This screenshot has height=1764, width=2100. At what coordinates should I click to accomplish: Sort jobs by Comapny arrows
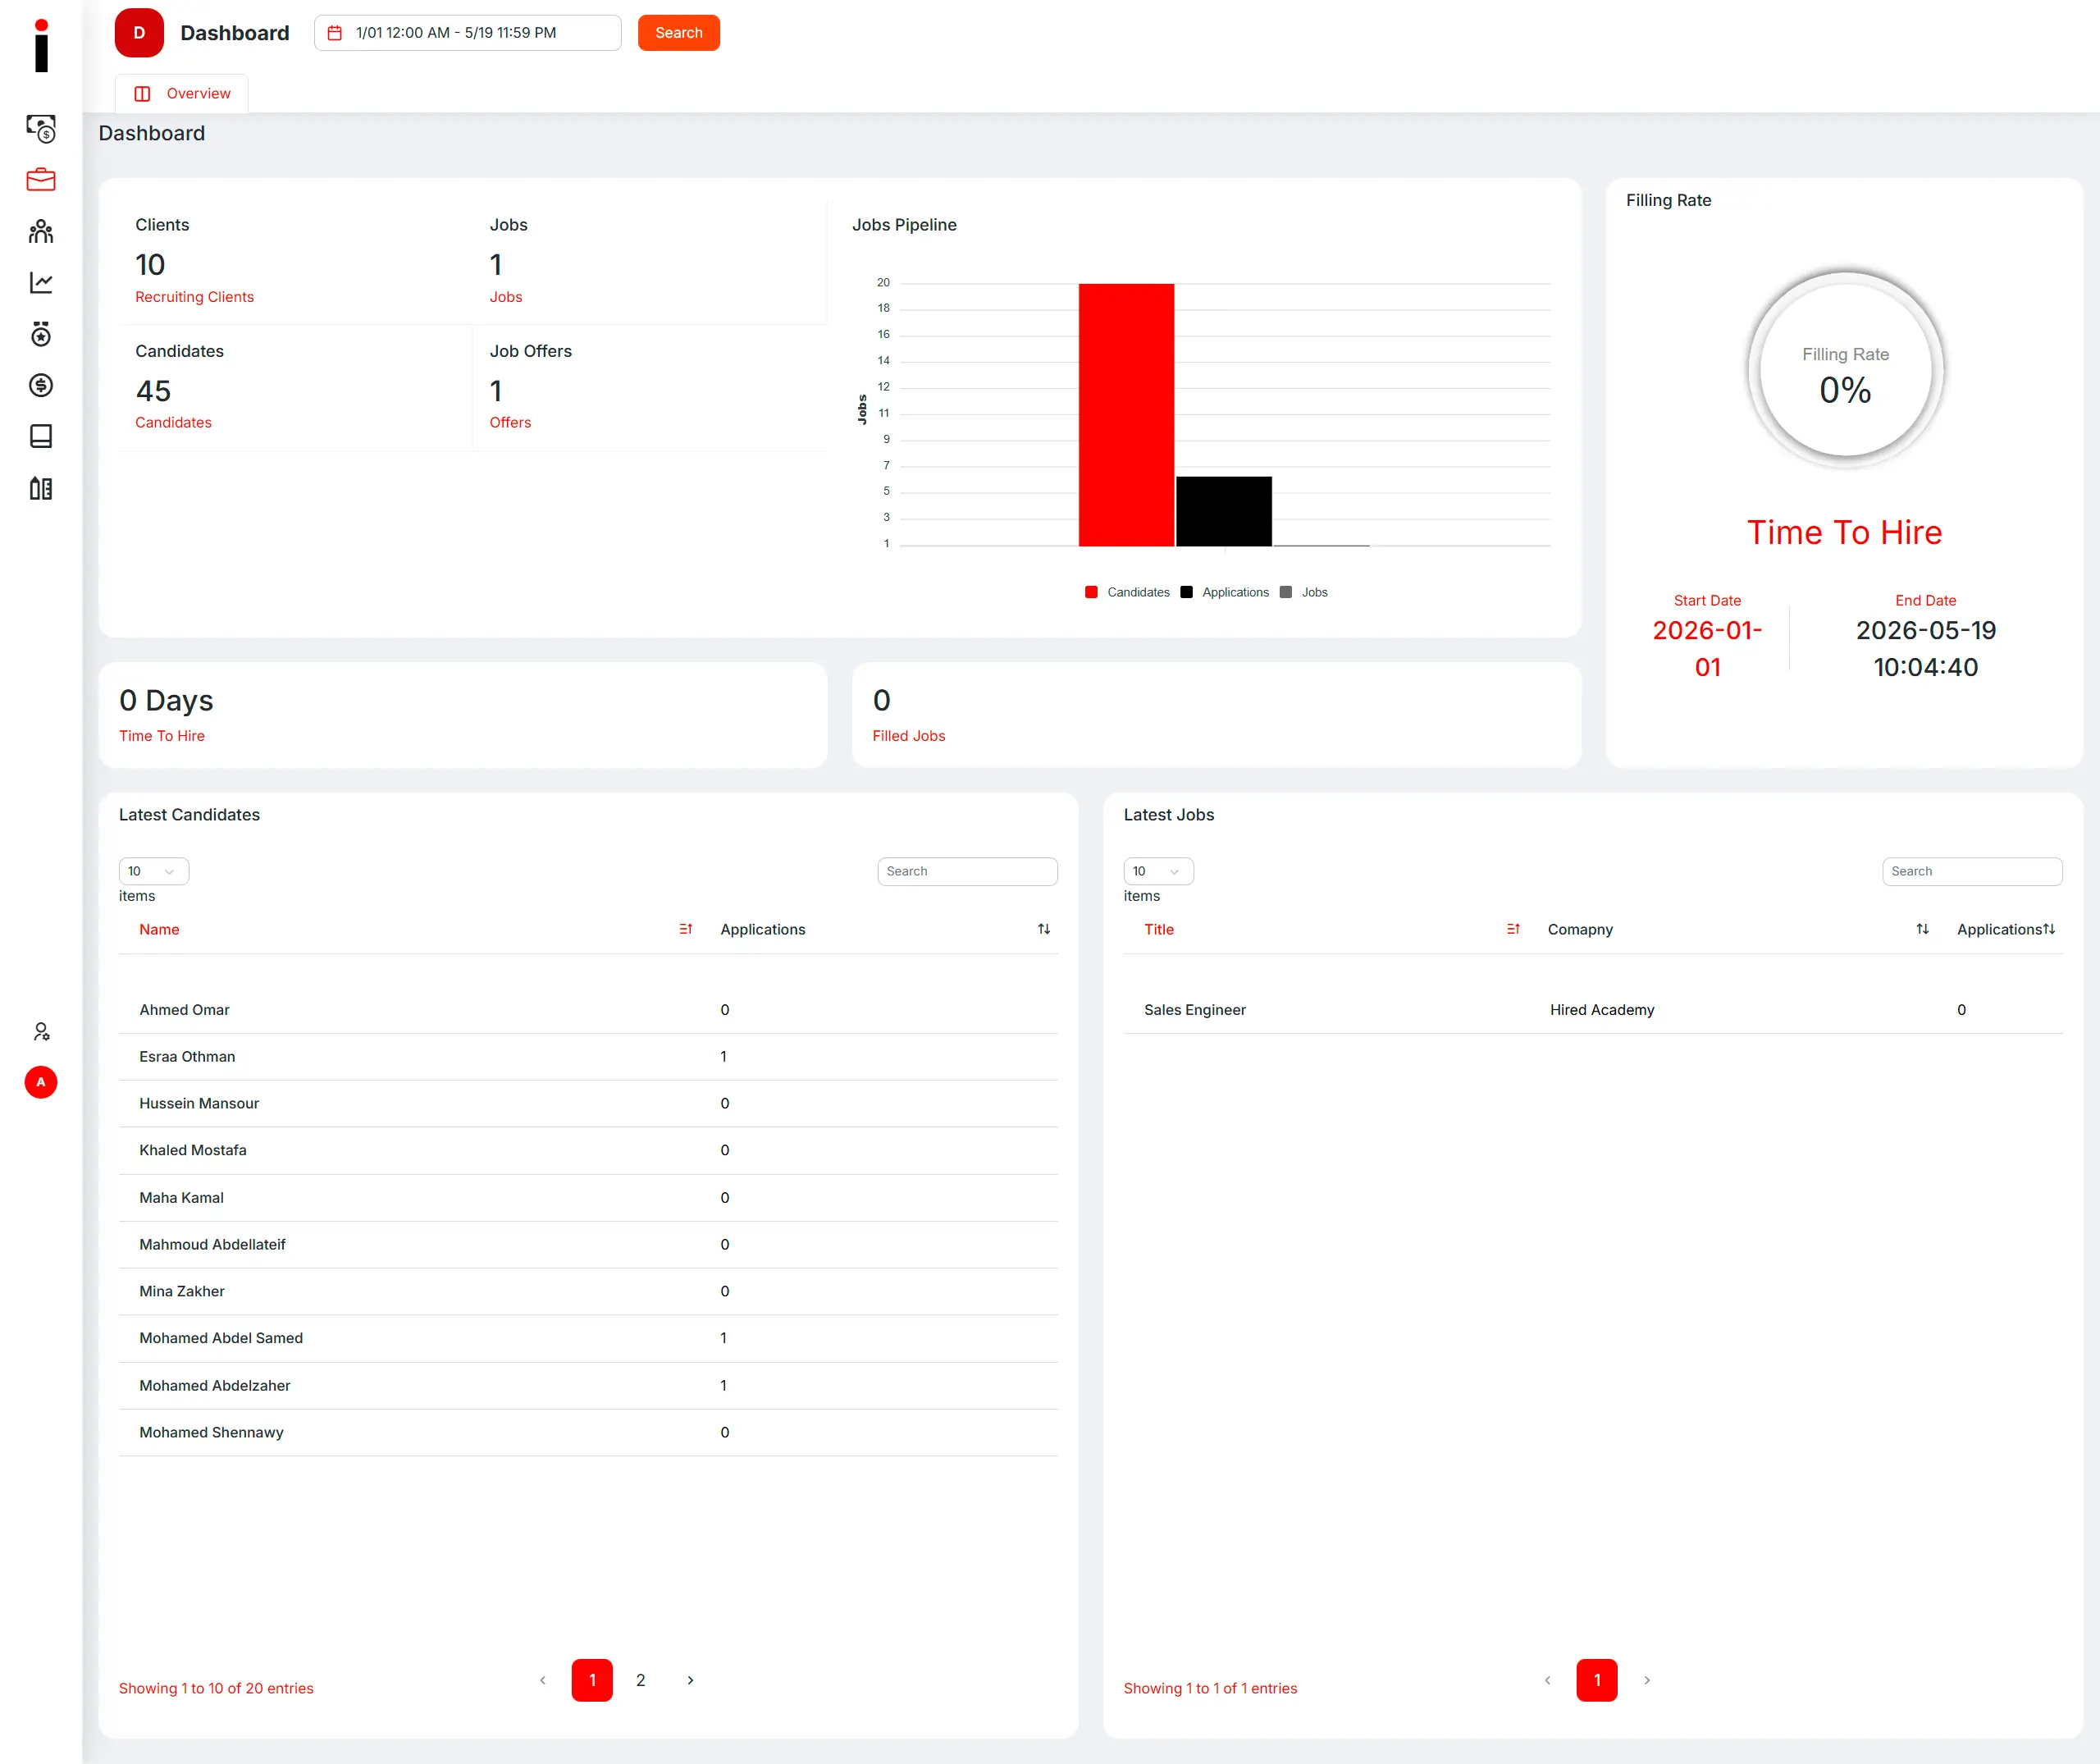tap(1922, 929)
